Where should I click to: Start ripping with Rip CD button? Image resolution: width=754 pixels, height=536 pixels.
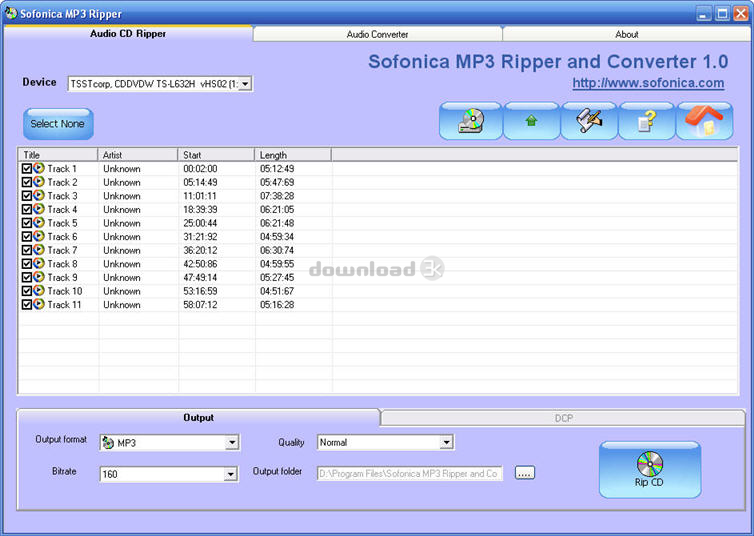tap(650, 470)
